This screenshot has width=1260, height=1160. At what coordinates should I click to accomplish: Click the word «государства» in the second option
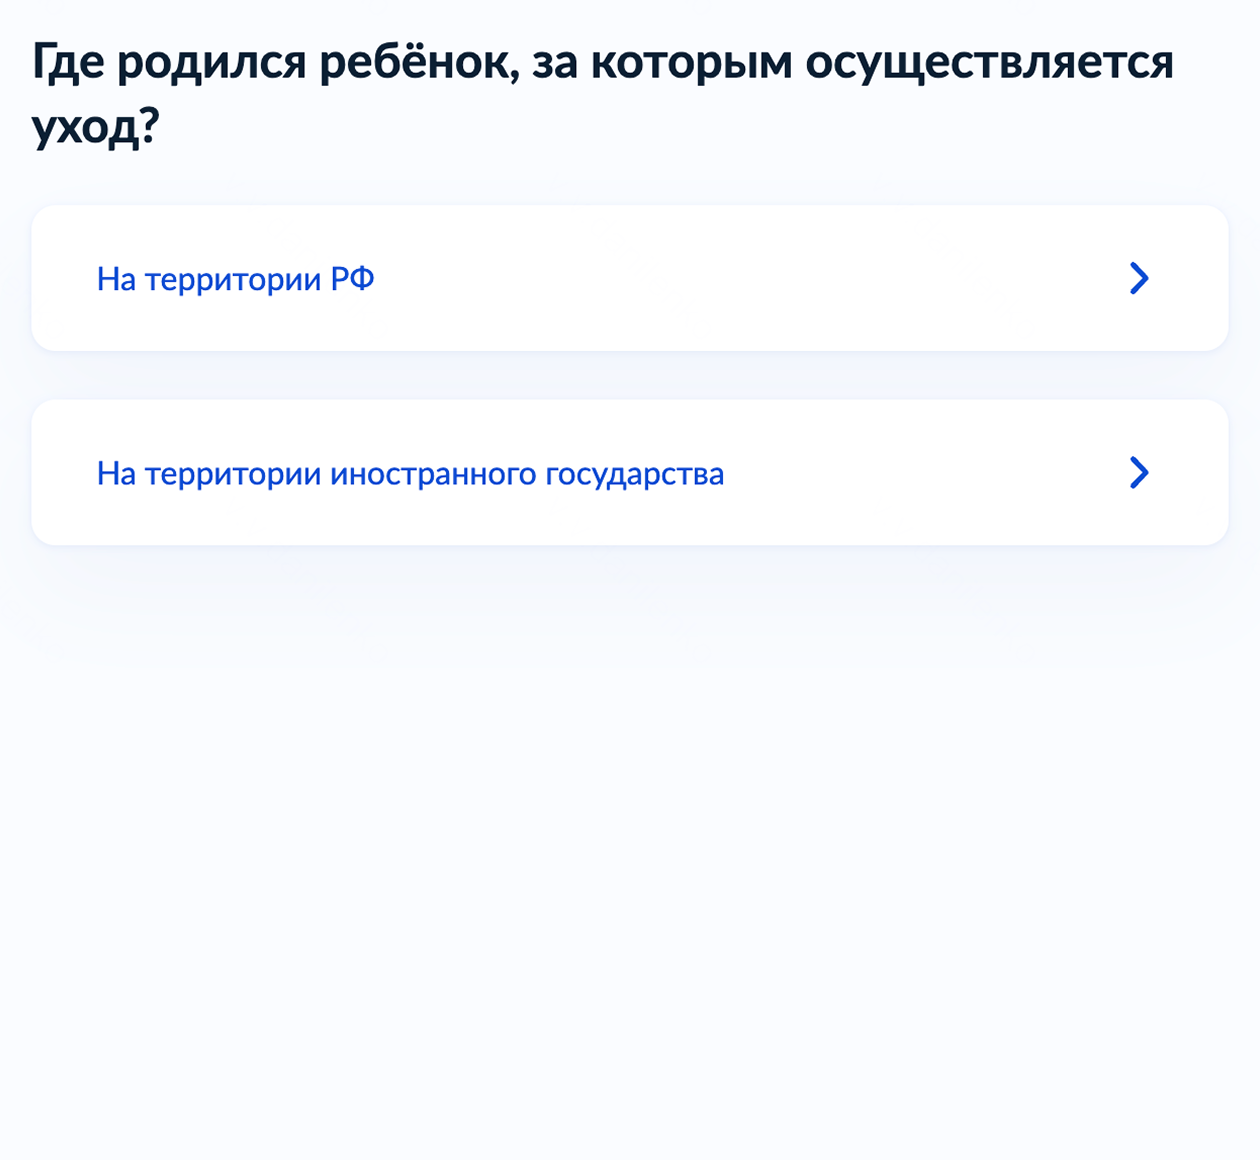pyautogui.click(x=634, y=474)
